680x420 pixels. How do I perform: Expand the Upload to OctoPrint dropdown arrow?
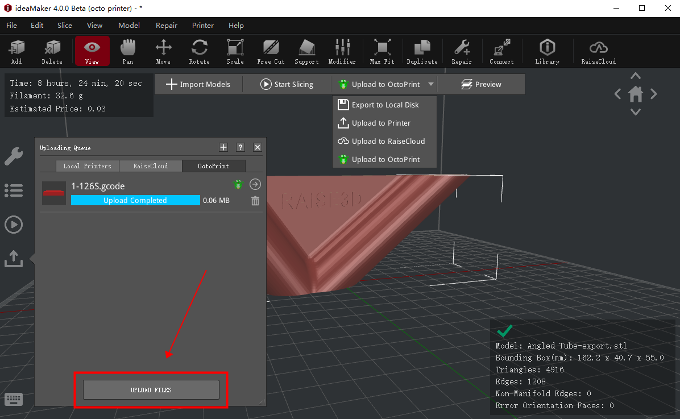pos(431,84)
